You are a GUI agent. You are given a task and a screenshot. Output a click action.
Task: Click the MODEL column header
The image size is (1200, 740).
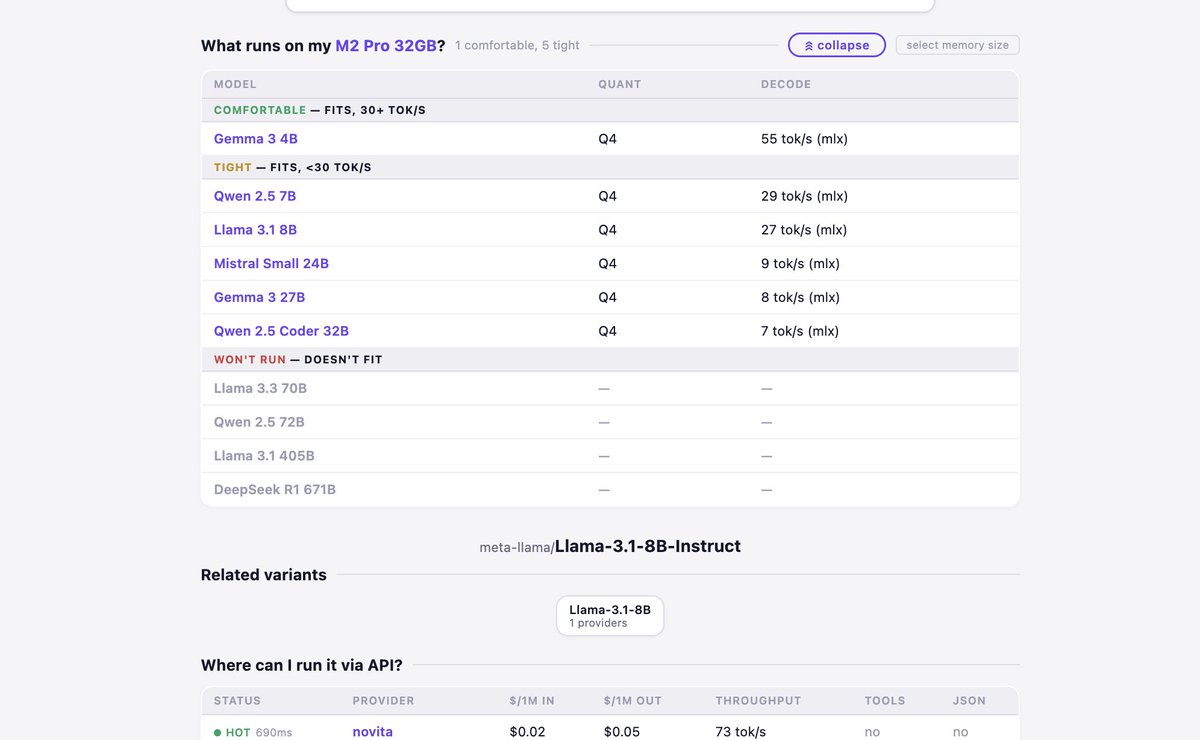coord(235,84)
